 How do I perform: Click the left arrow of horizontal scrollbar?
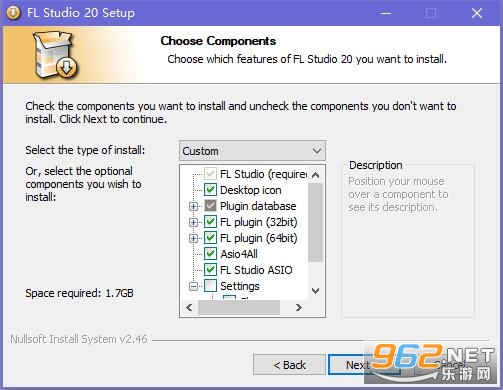click(x=189, y=307)
